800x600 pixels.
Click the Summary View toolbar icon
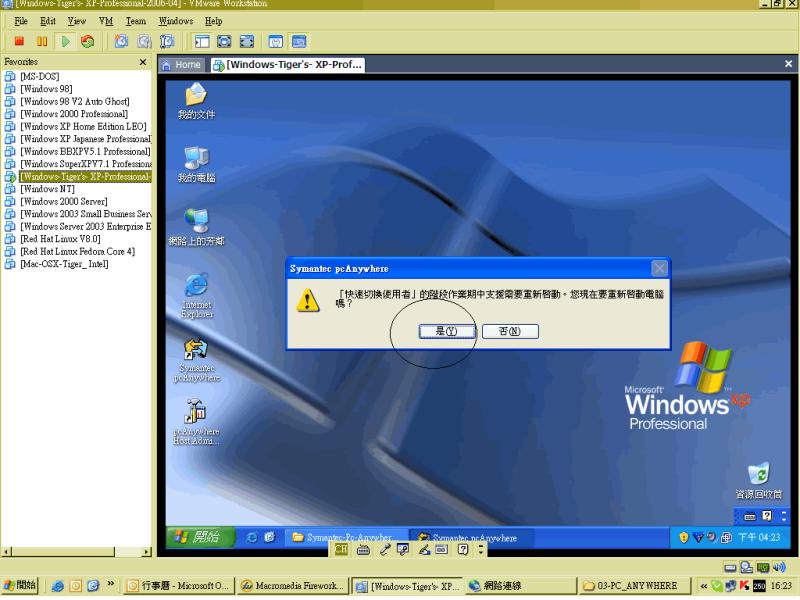pos(276,41)
